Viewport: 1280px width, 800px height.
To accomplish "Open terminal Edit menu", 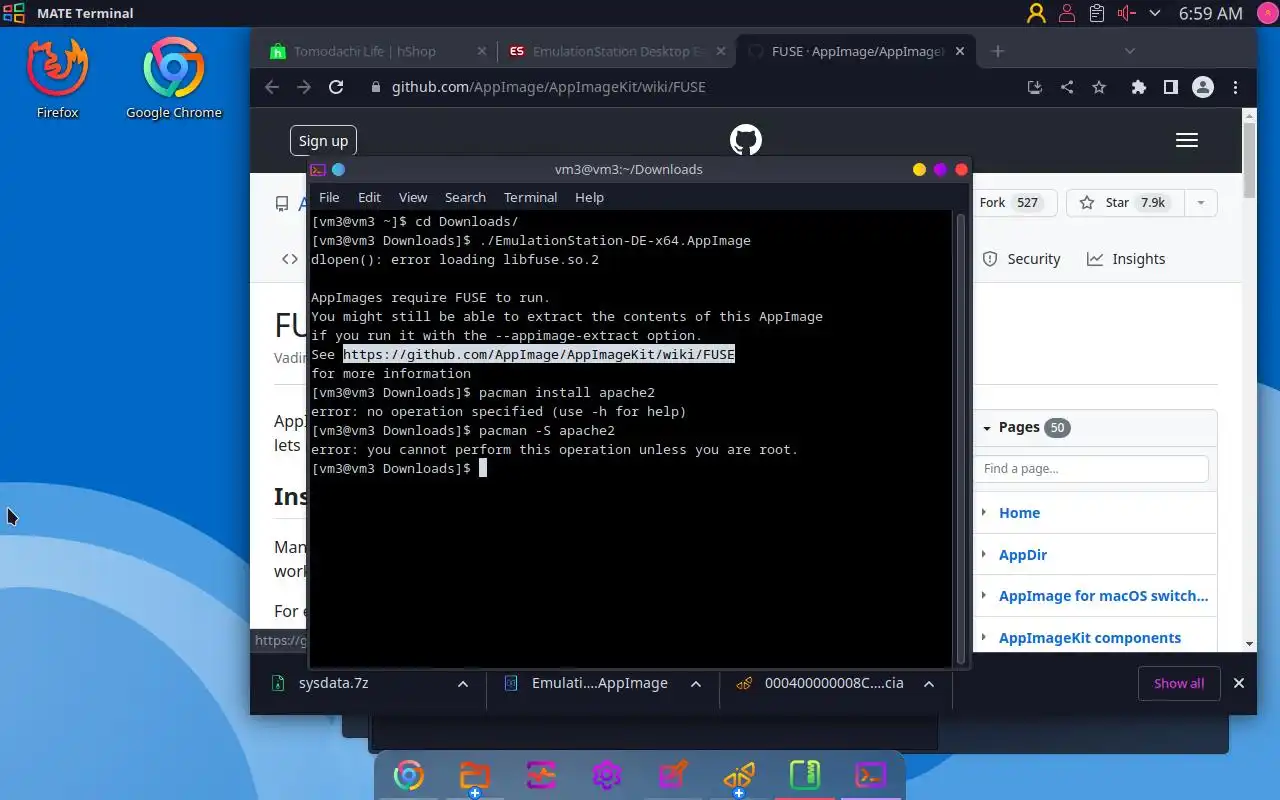I will [x=370, y=197].
